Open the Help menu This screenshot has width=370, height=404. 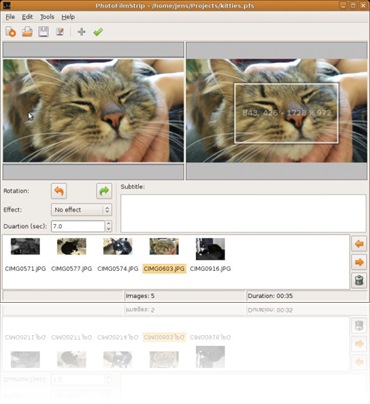pyautogui.click(x=68, y=17)
